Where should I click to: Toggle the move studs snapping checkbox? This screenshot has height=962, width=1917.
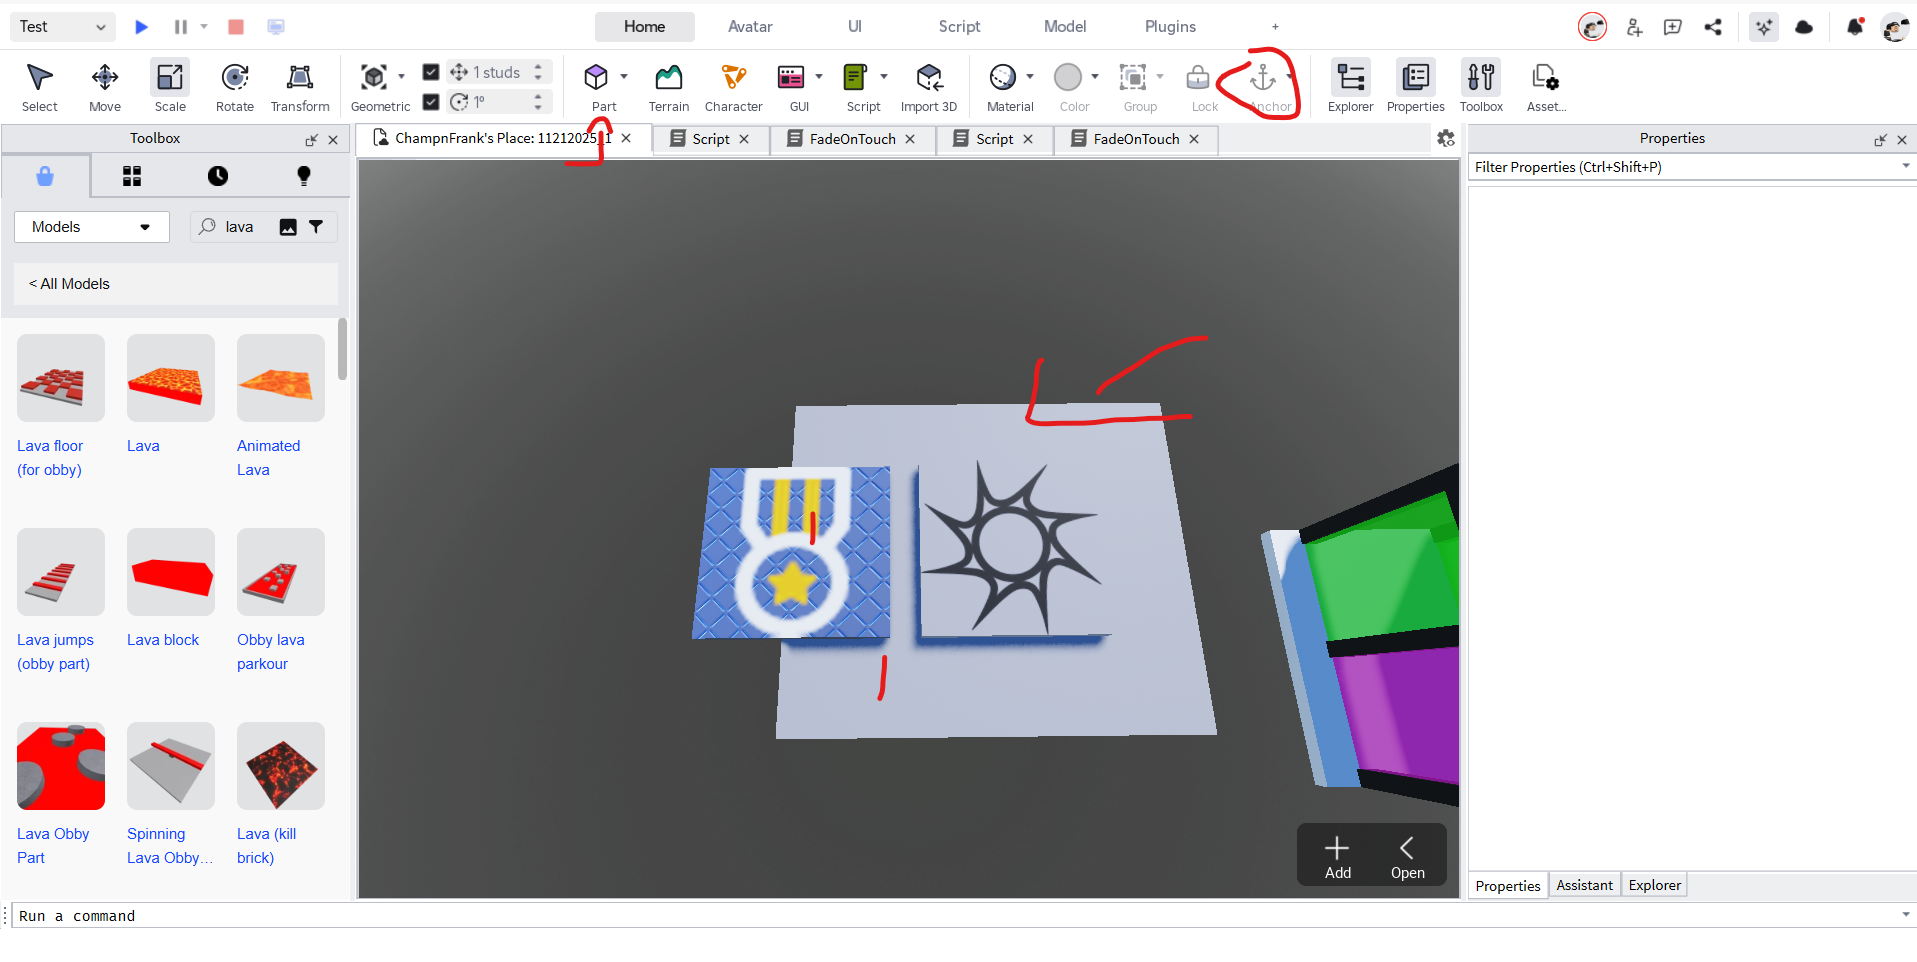(431, 72)
